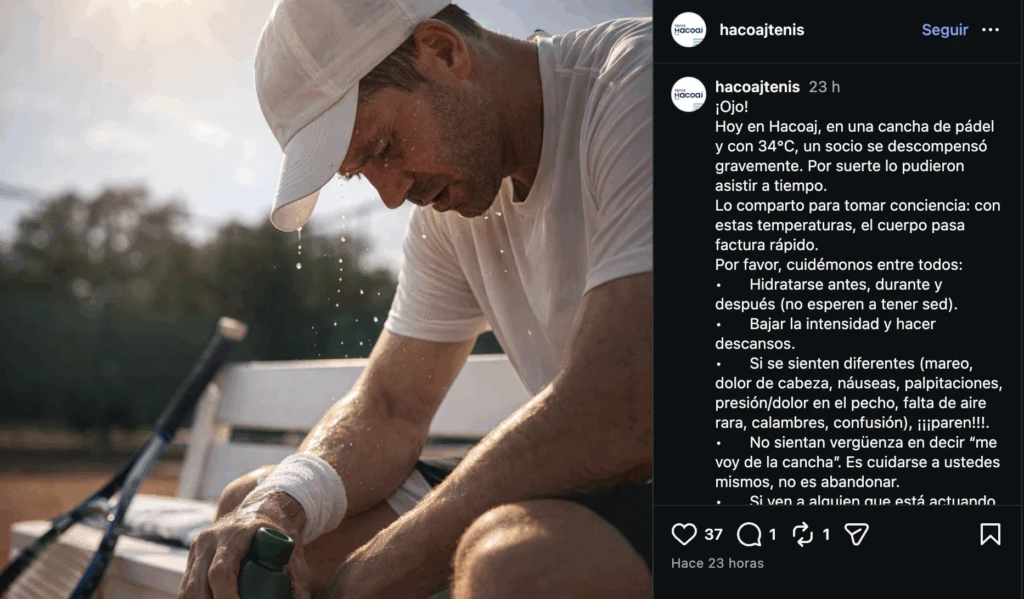Open comments via speech bubble icon
This screenshot has height=599, width=1024.
748,534
